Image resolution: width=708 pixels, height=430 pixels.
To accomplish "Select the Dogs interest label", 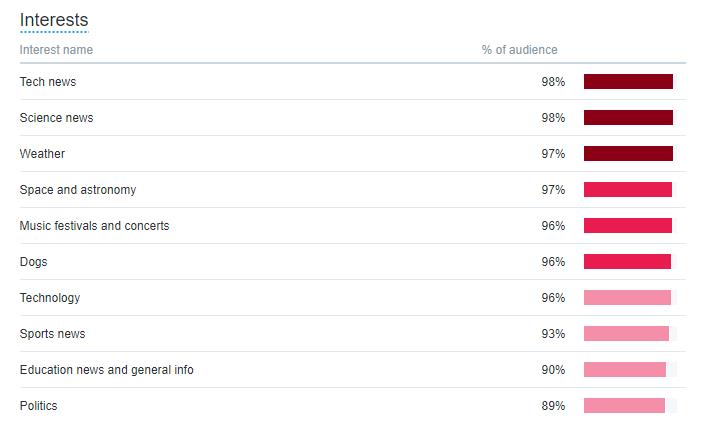I will 33,262.
